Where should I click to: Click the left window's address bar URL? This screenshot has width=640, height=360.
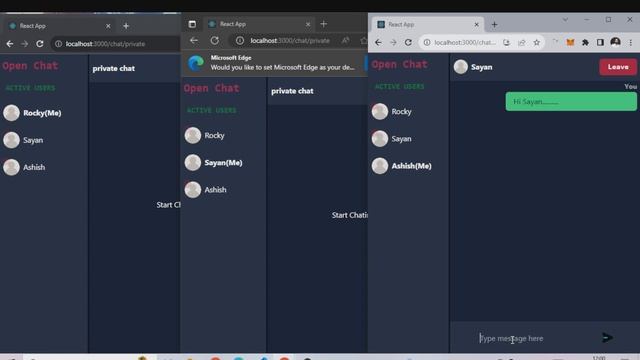[x=105, y=44]
